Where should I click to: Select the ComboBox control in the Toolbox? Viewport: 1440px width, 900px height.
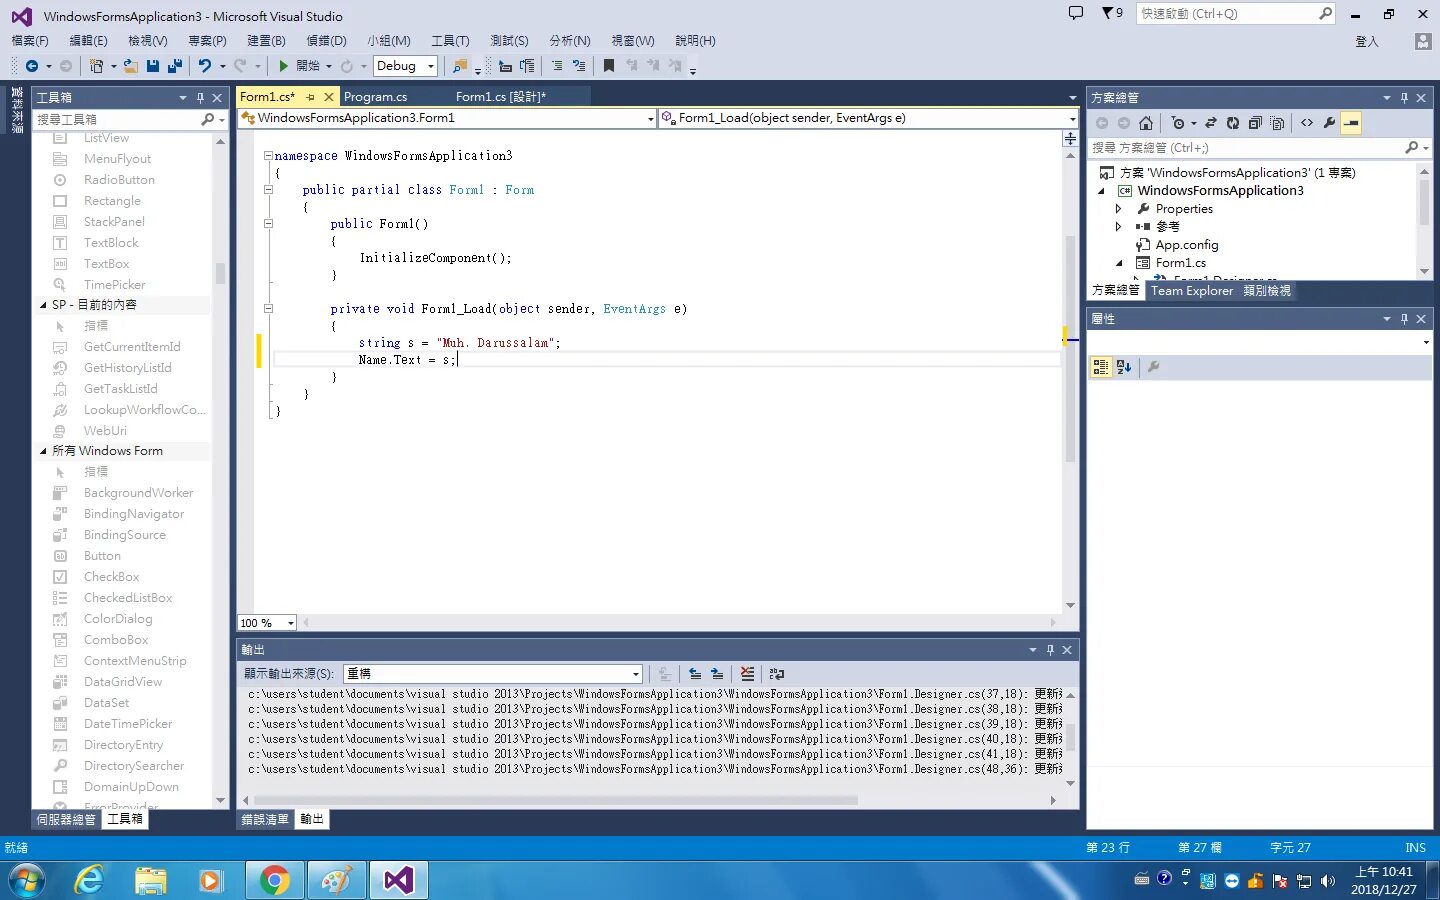pos(116,640)
